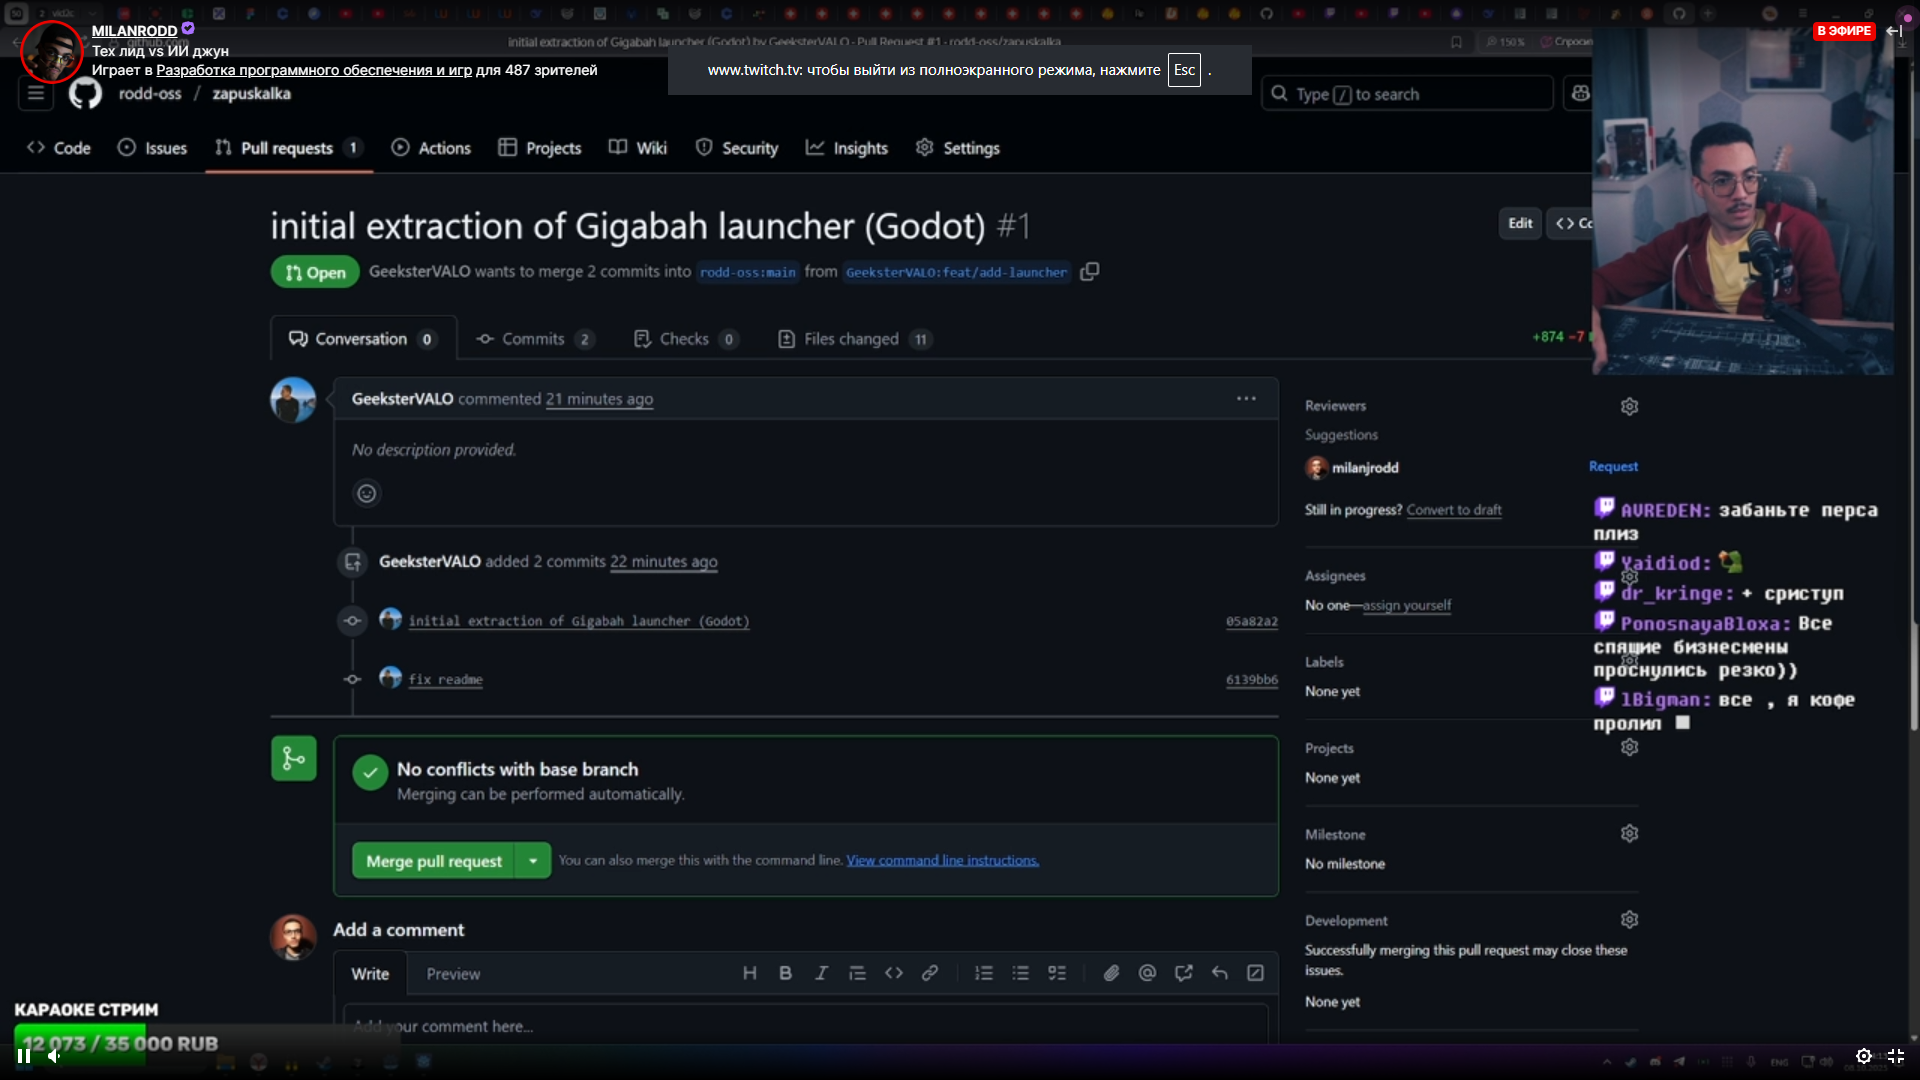
Task: Open the Milestone gear selector
Action: coord(1629,834)
